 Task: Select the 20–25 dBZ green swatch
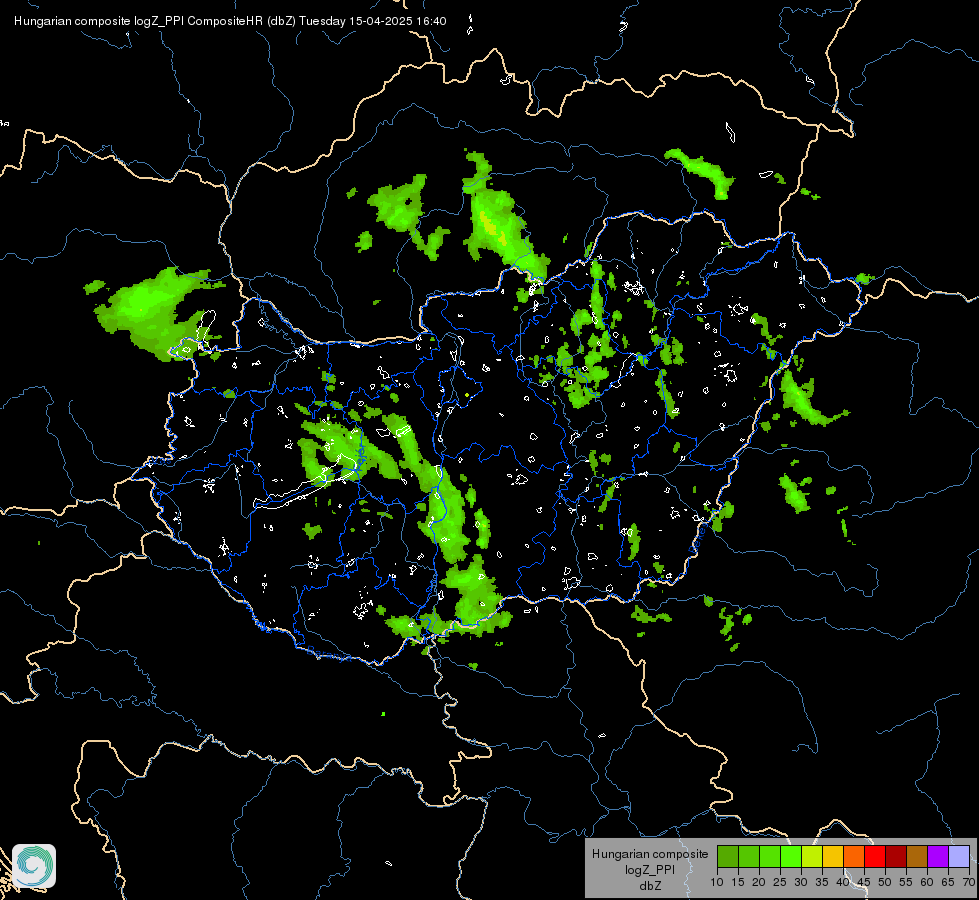[770, 856]
